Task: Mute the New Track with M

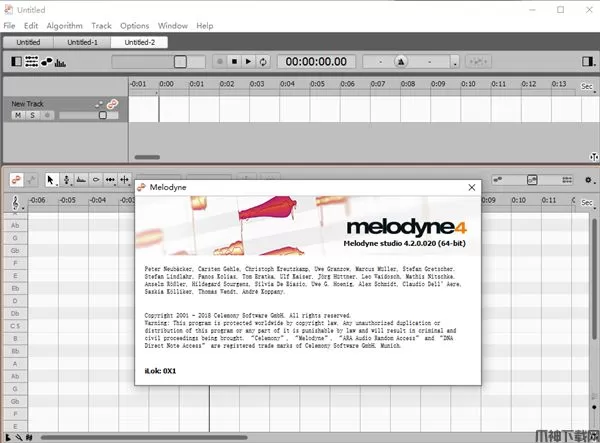Action: (18, 115)
